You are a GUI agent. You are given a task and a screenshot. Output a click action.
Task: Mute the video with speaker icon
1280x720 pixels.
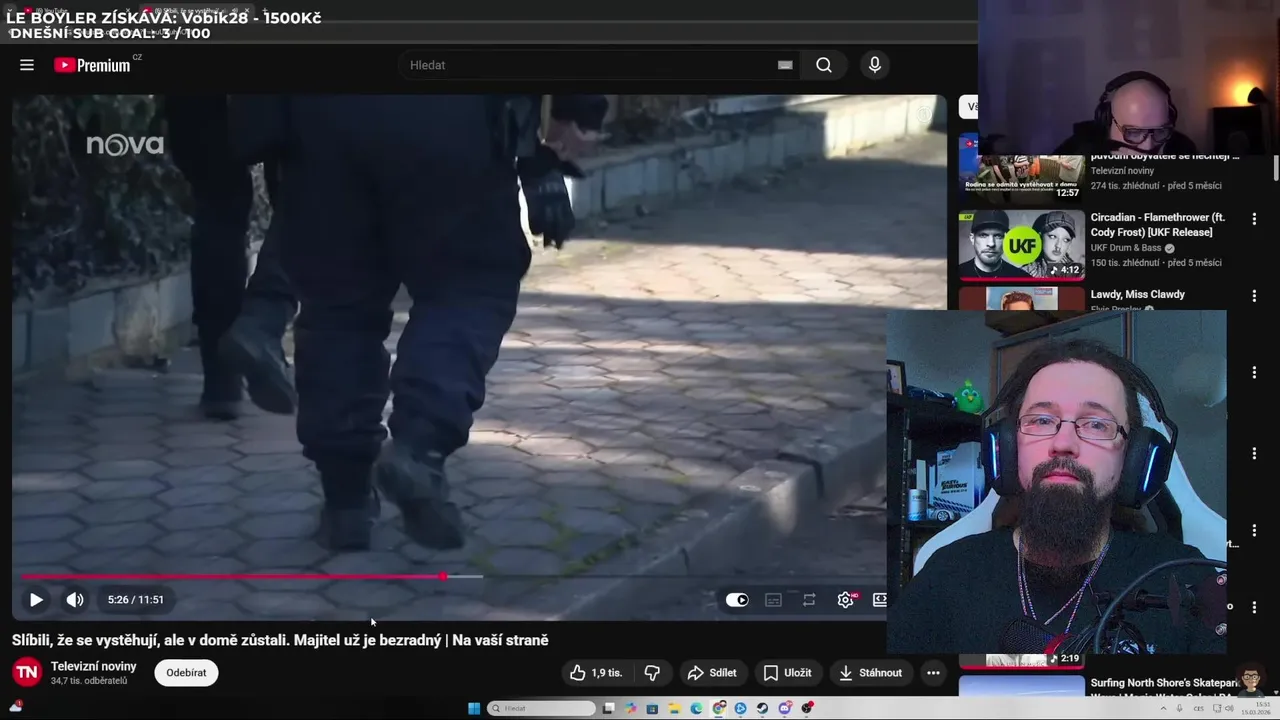coord(75,600)
